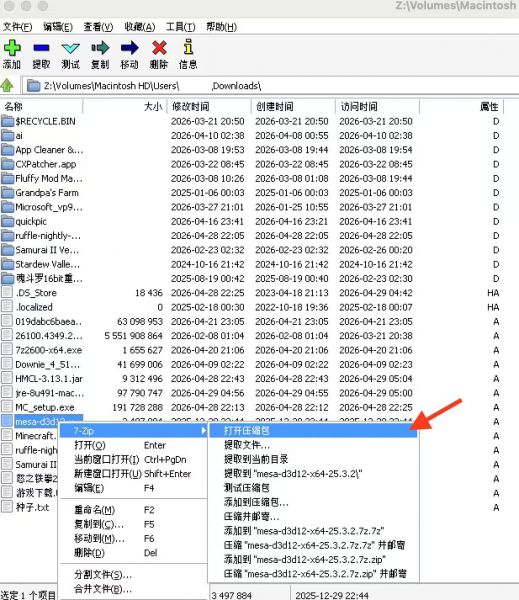Viewport: 519px width, 600px height.
Task: Click the Delete (删除) red X icon
Action: point(159,48)
